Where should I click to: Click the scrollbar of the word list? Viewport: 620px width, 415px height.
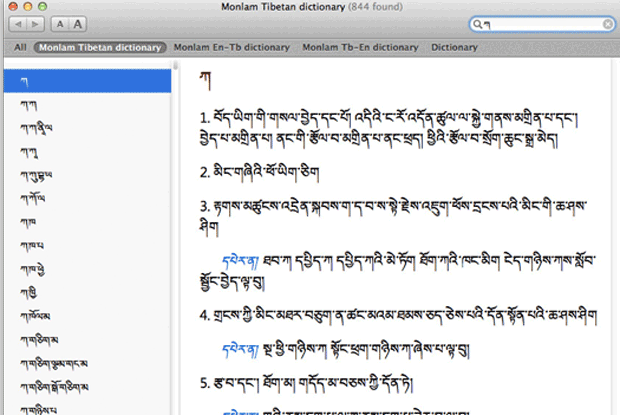click(x=175, y=65)
